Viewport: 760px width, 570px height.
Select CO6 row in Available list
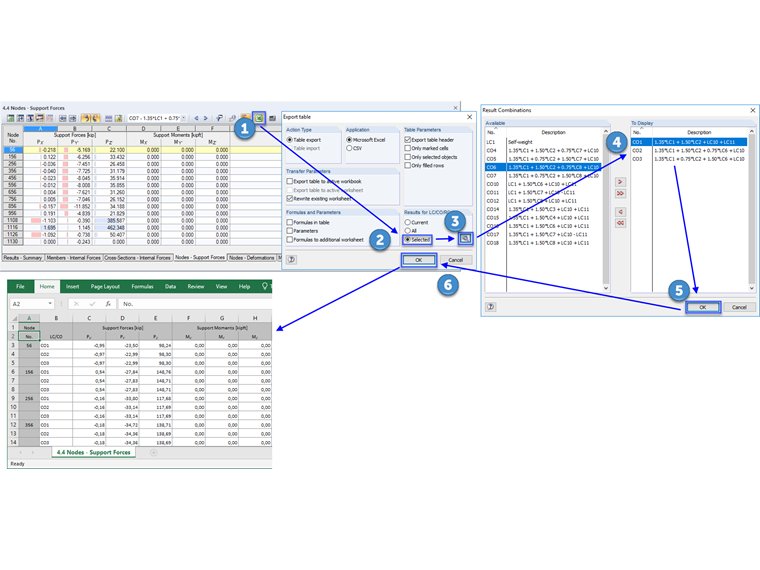click(543, 167)
